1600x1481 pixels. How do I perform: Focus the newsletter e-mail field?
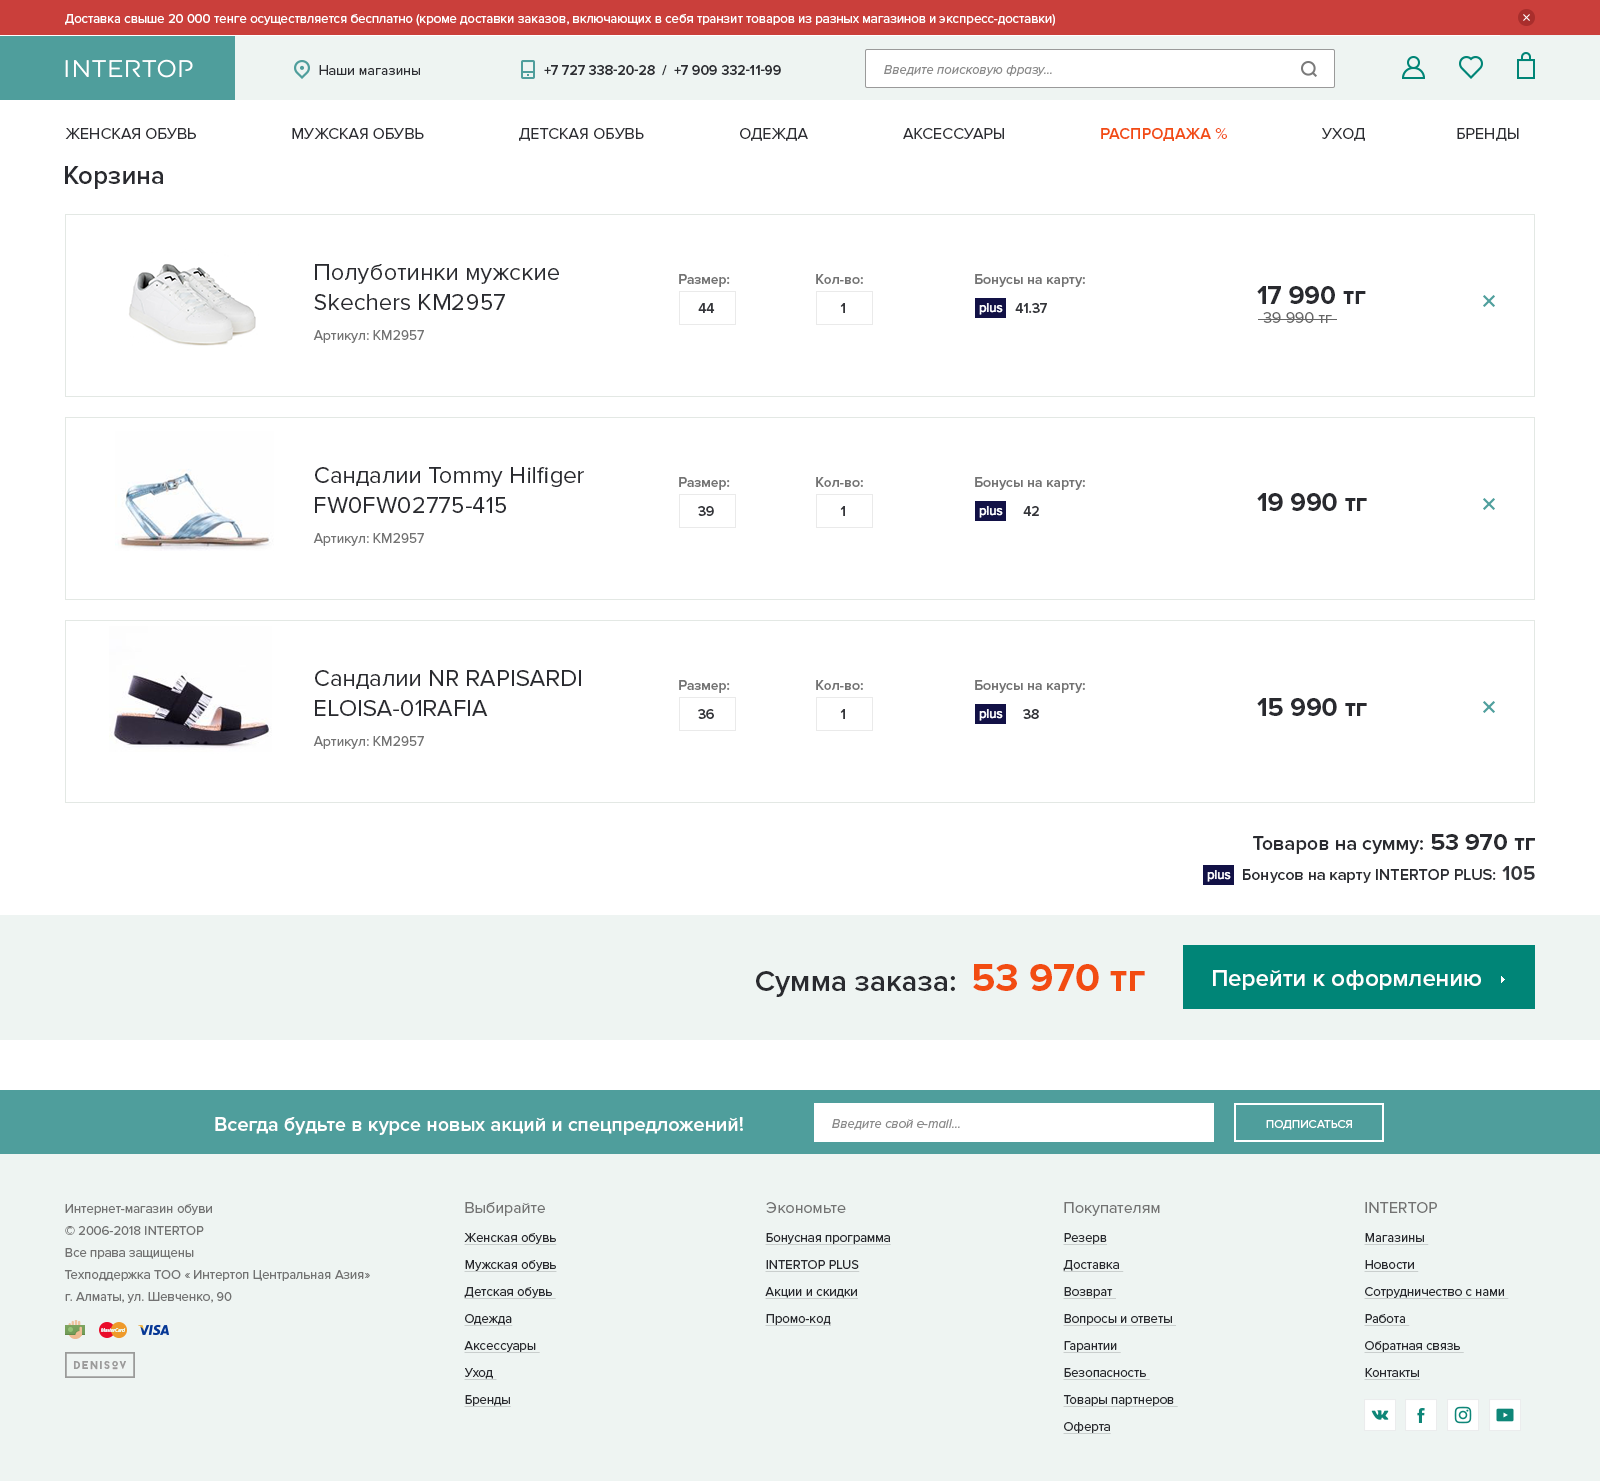pos(1014,1123)
